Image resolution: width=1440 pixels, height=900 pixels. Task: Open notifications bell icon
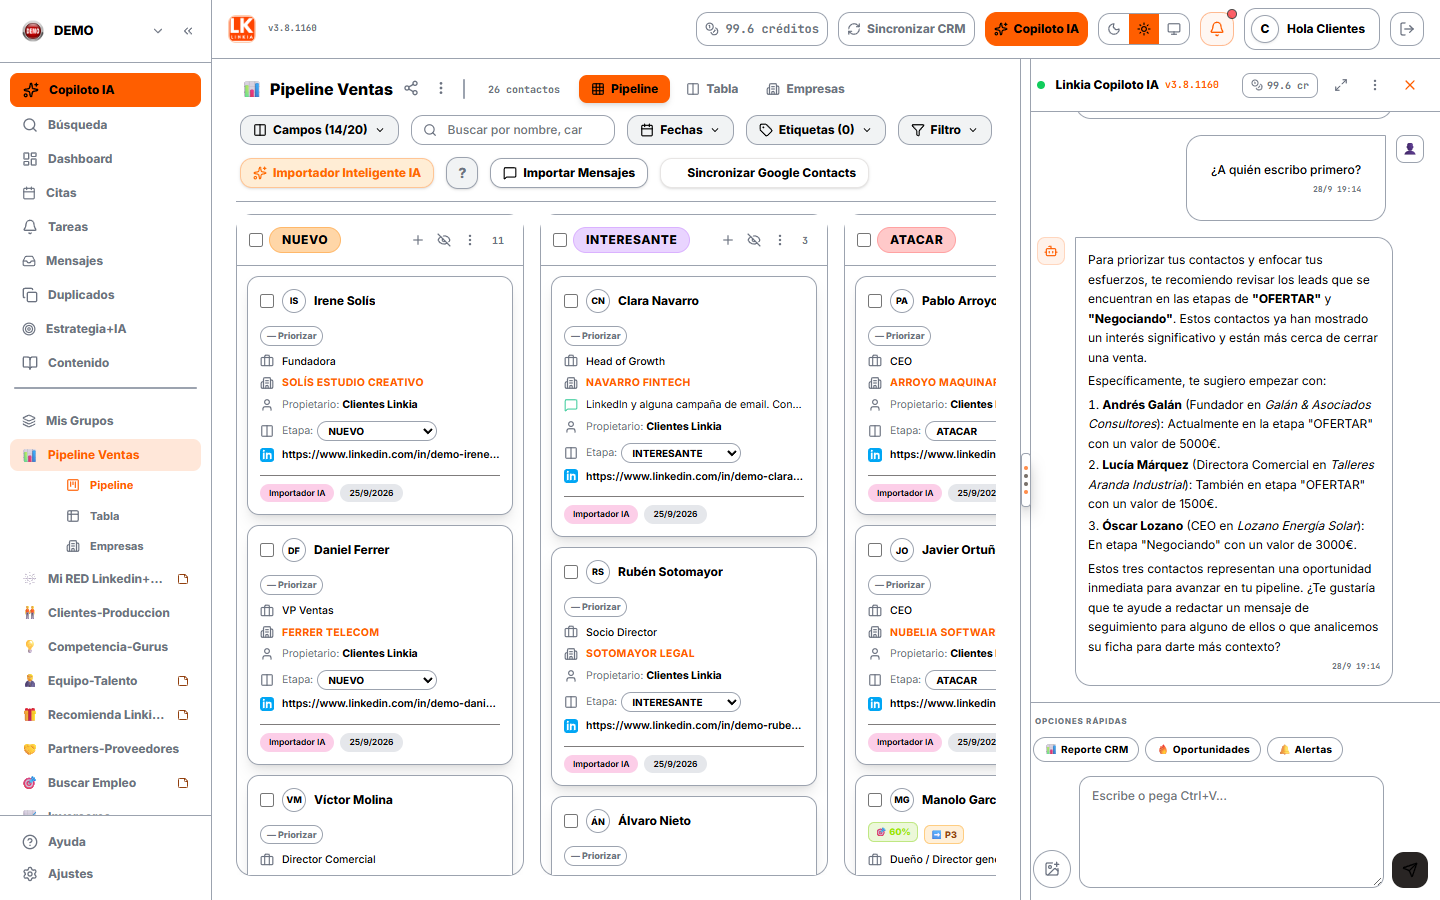[x=1217, y=29]
